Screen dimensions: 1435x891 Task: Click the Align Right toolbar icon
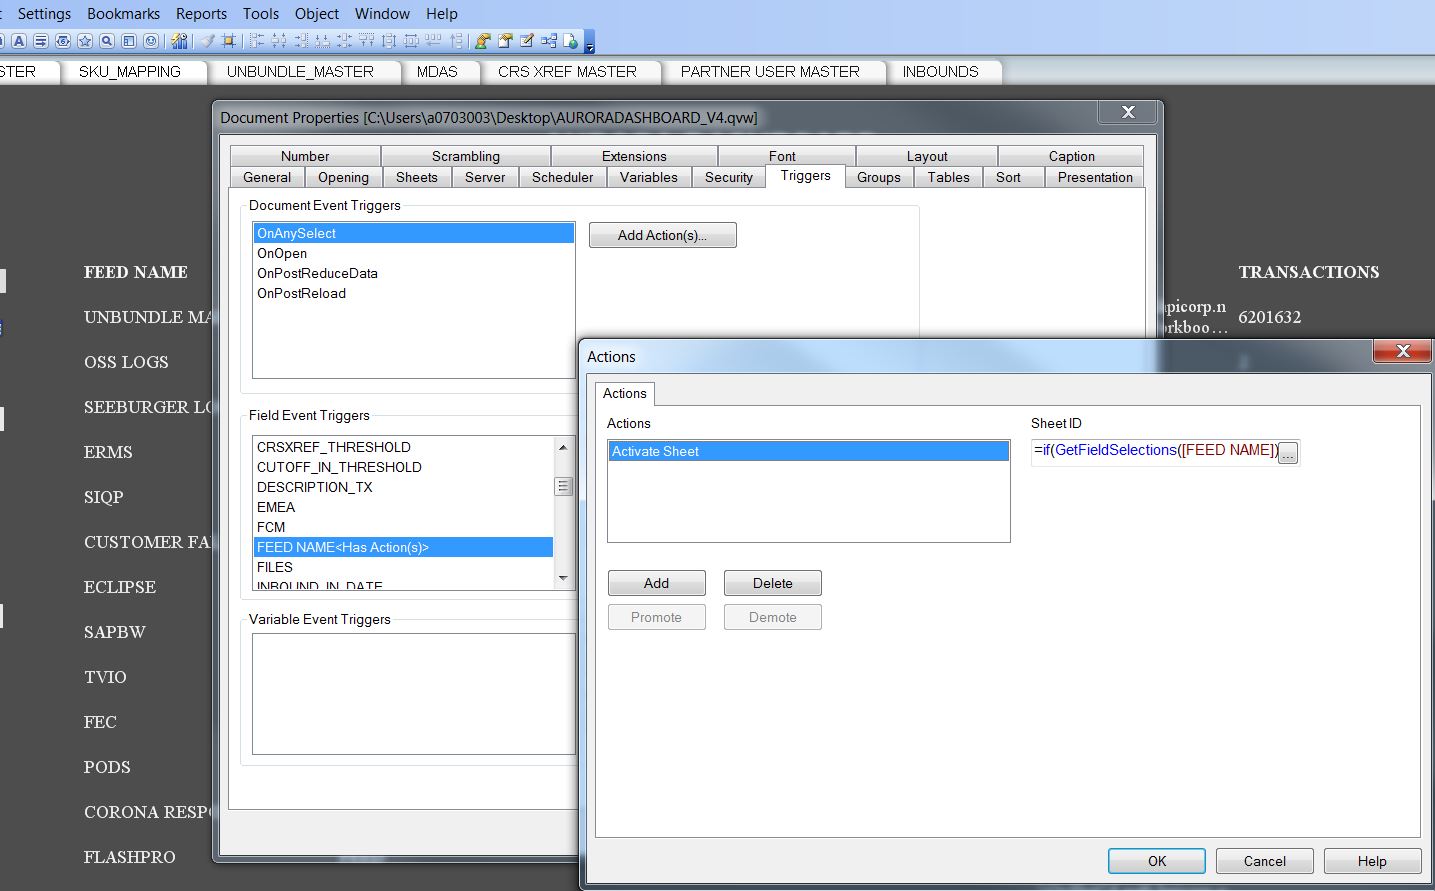click(x=301, y=41)
